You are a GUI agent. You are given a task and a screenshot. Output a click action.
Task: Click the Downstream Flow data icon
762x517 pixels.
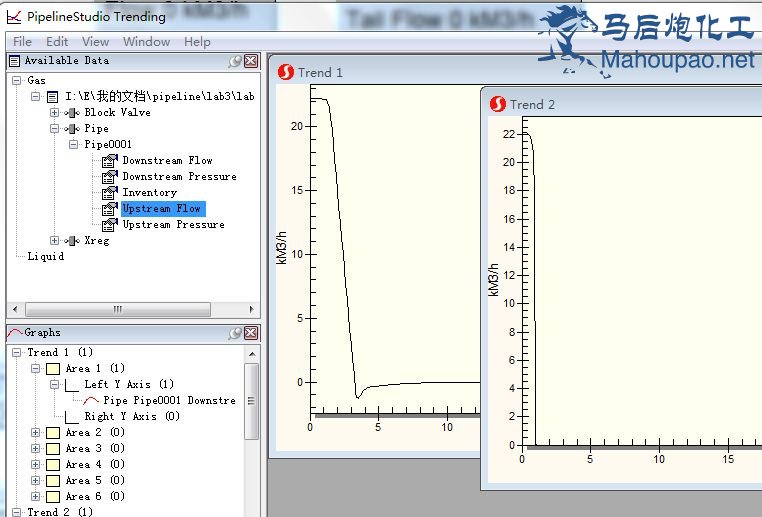(x=110, y=161)
